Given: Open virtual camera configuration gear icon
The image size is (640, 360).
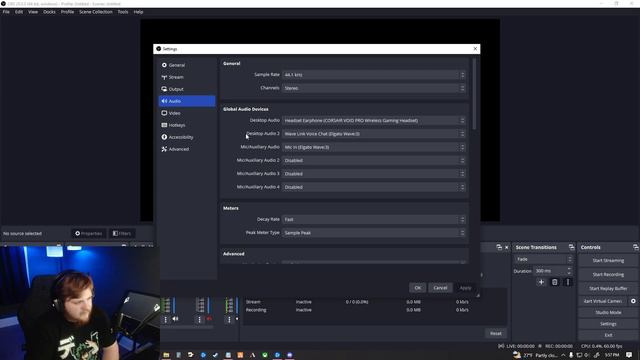Looking at the screenshot, I should click(x=633, y=301).
